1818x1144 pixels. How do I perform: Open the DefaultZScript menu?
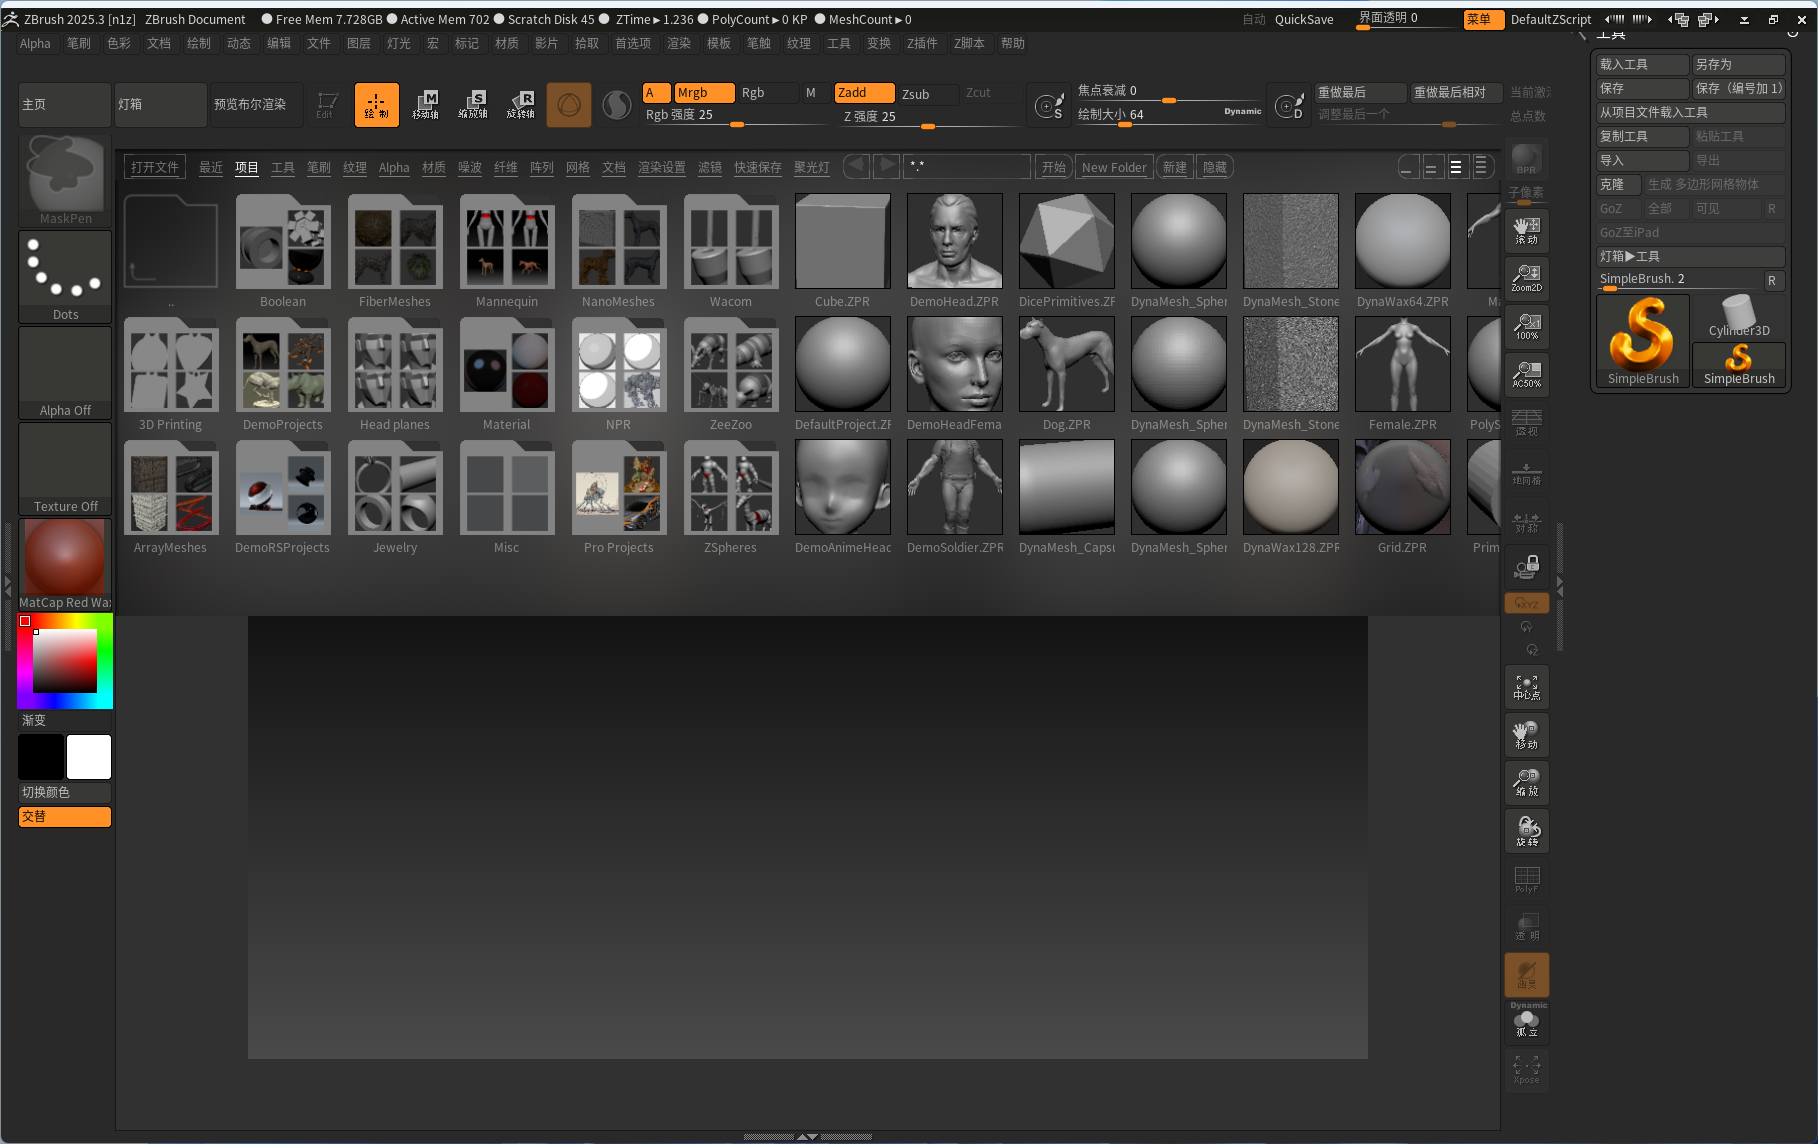1550,19
